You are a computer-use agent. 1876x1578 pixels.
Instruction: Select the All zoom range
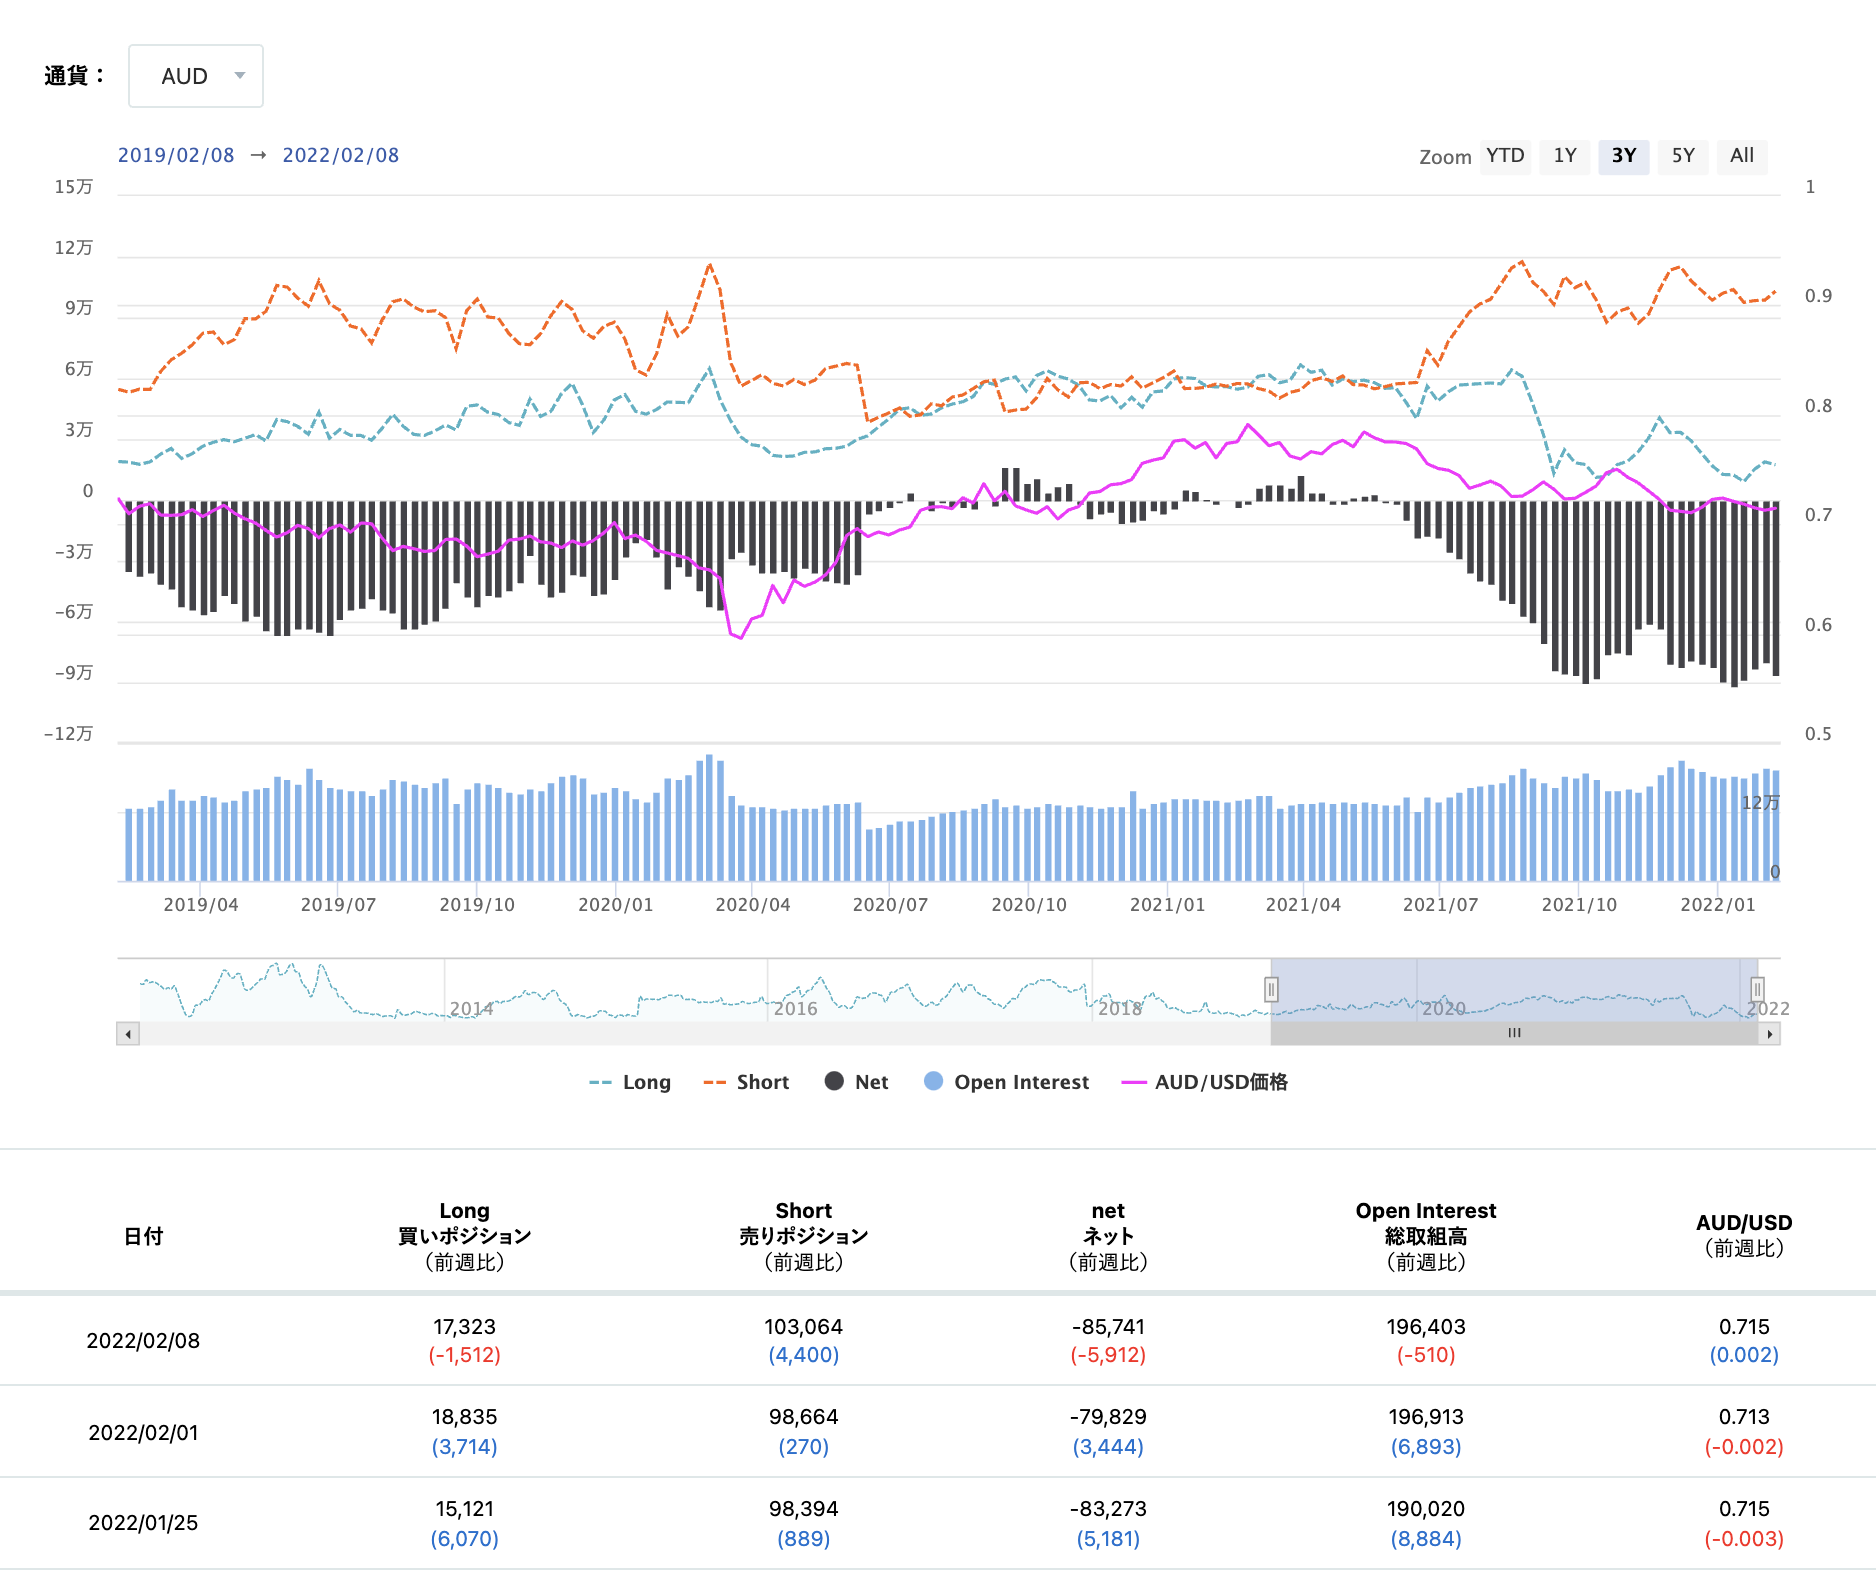tap(1742, 156)
